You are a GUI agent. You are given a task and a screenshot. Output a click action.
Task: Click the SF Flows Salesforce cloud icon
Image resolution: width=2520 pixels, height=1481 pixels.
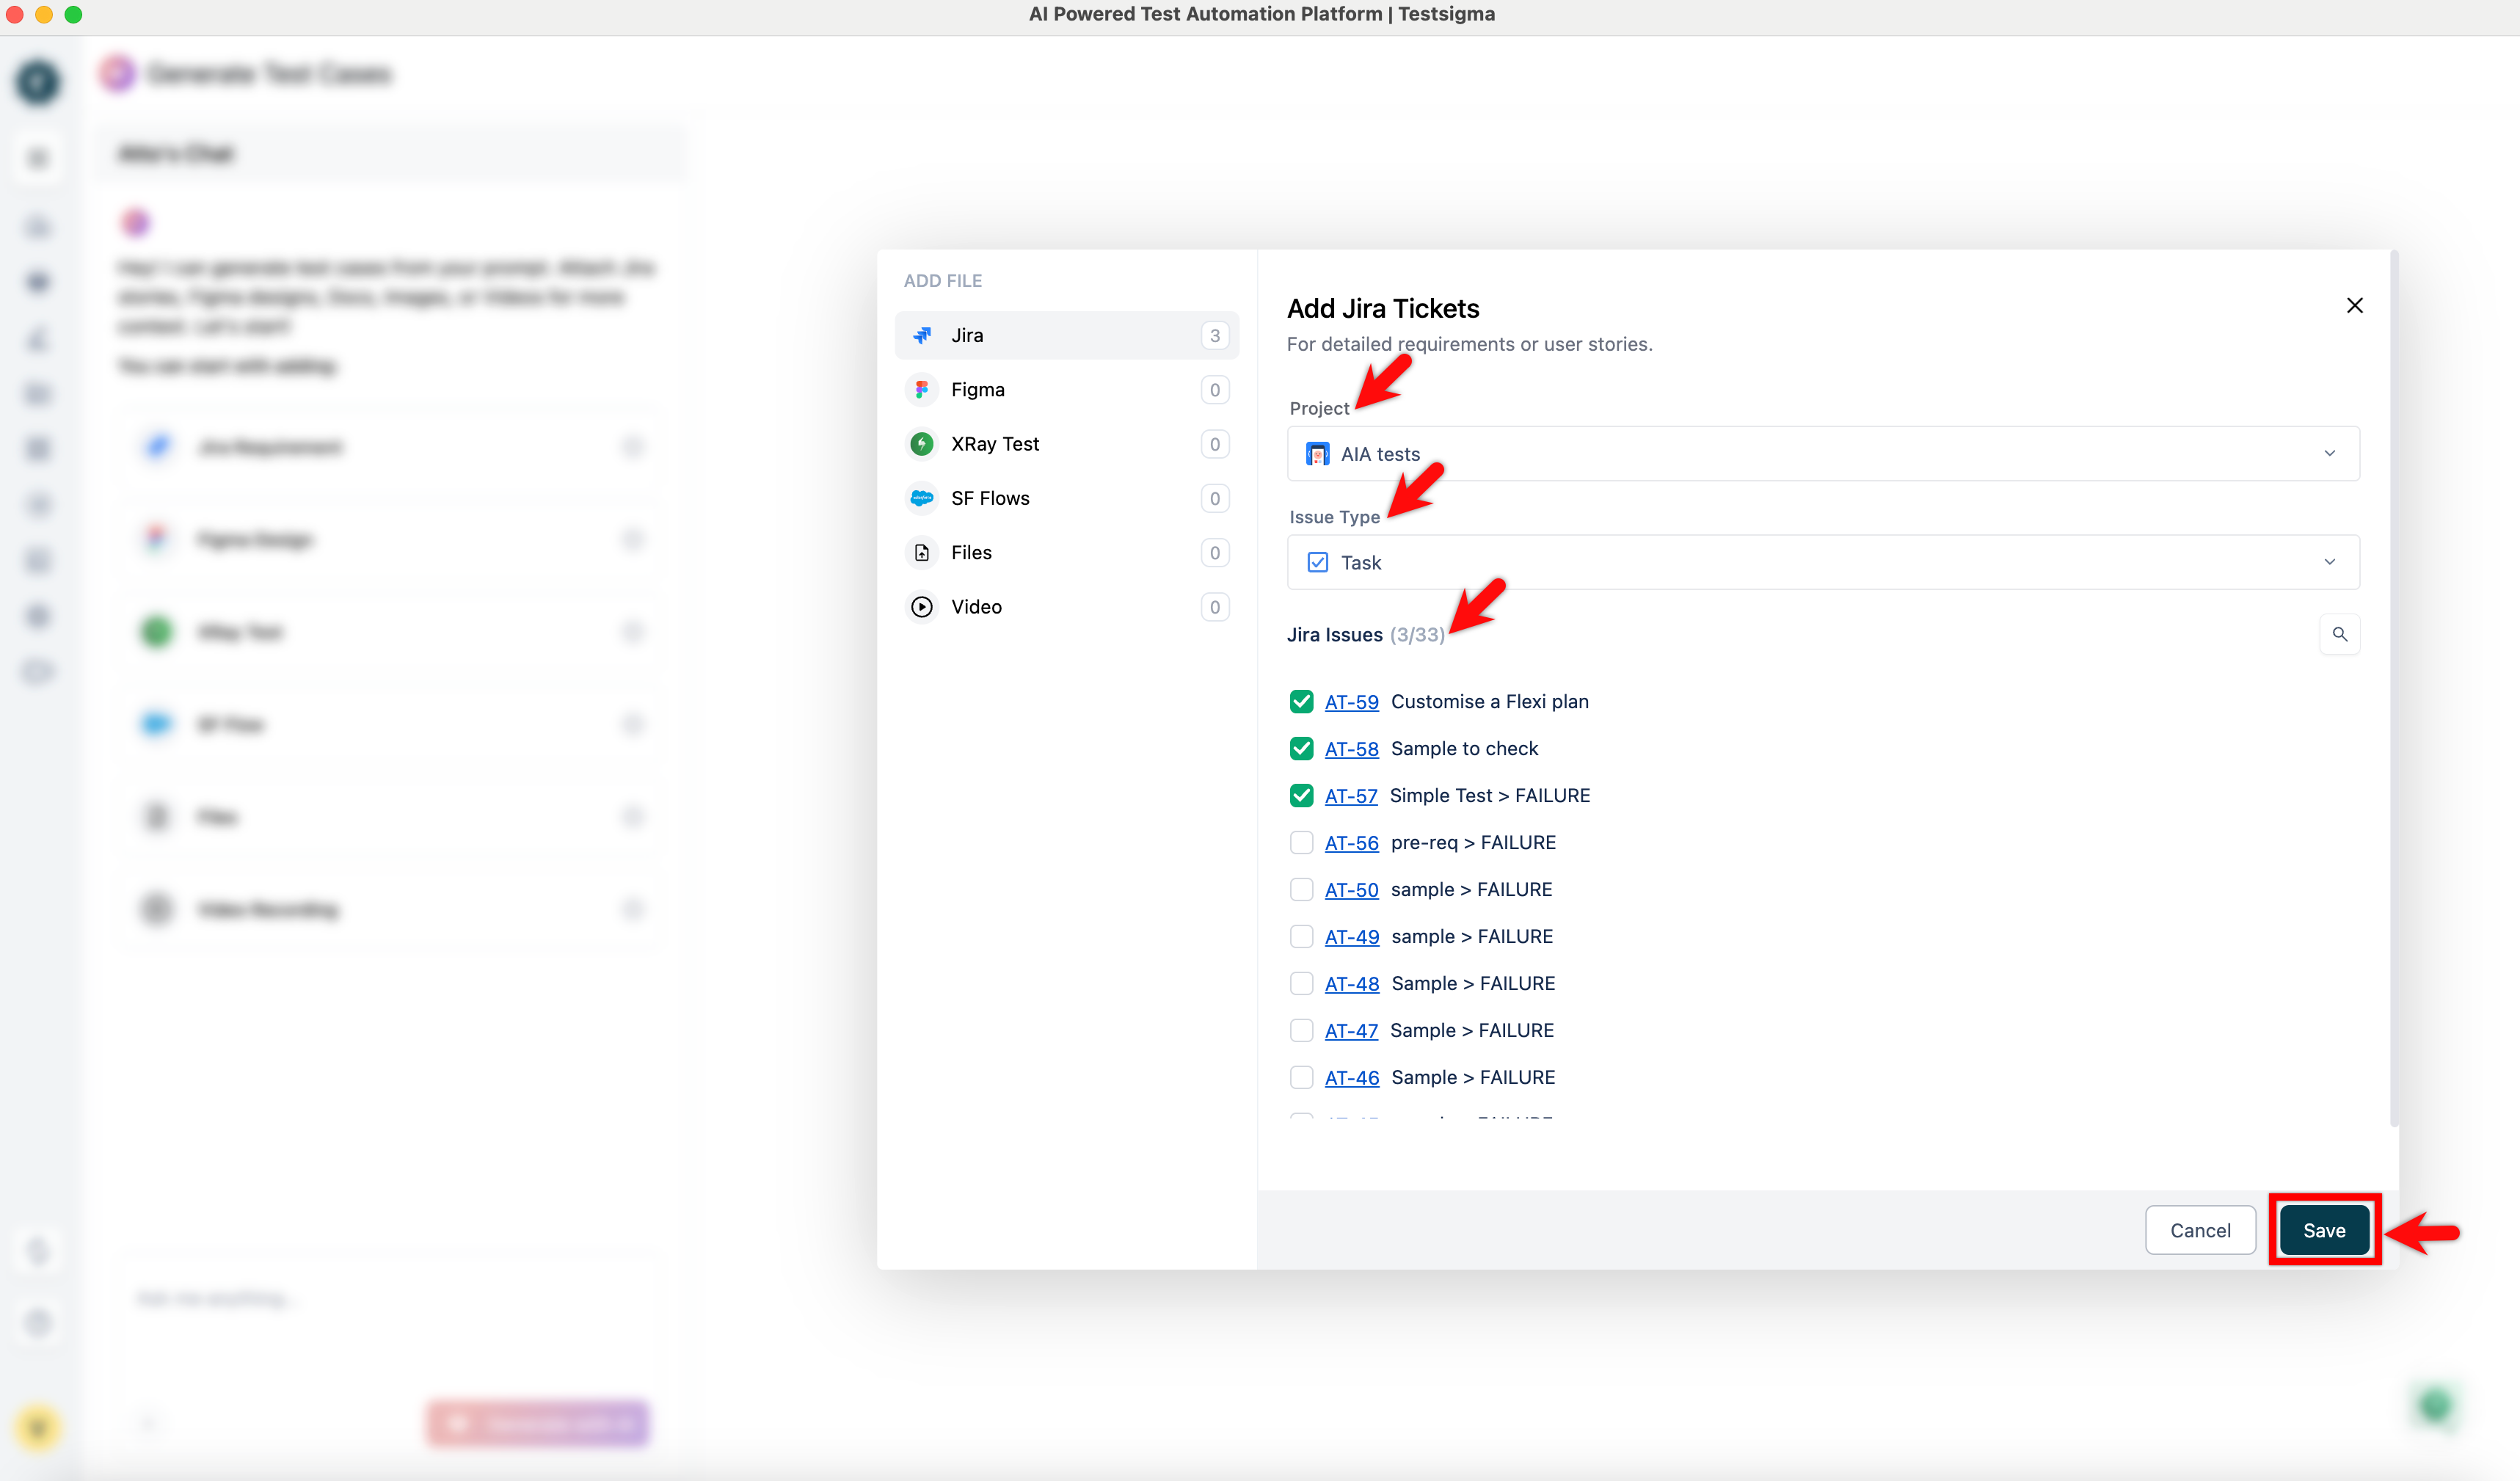coord(922,498)
